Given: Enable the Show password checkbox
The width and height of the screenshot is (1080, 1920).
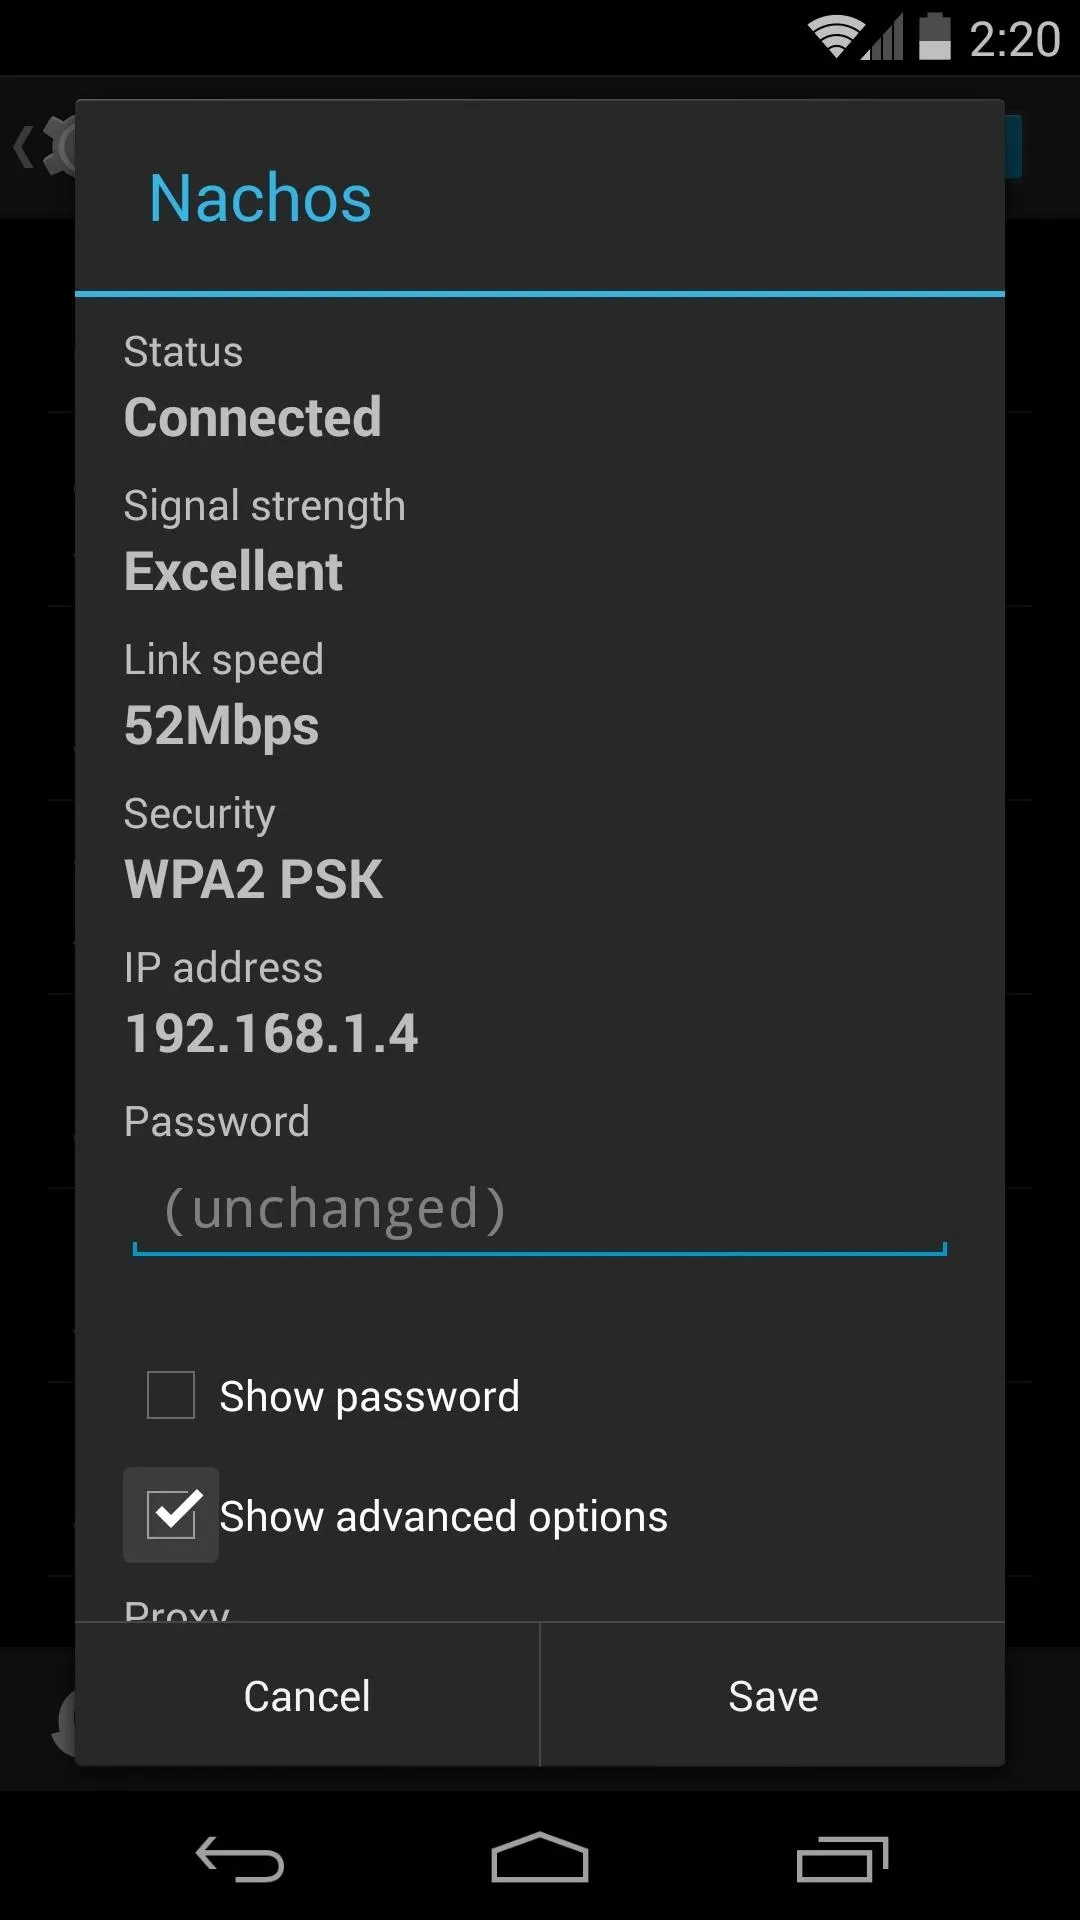Looking at the screenshot, I should (171, 1395).
